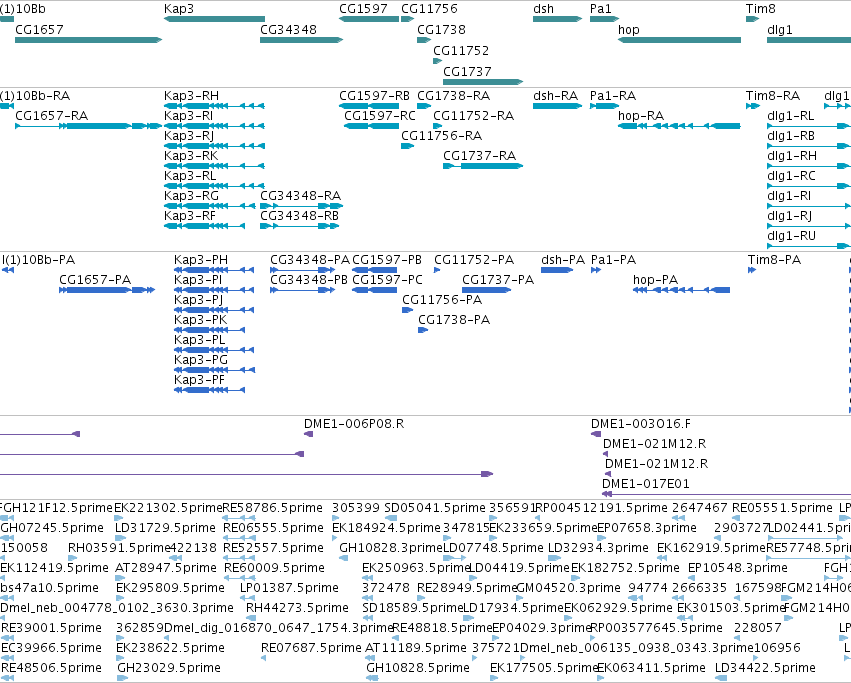Select the Kap3-RF transcript
The image size is (851, 683).
(x=205, y=226)
